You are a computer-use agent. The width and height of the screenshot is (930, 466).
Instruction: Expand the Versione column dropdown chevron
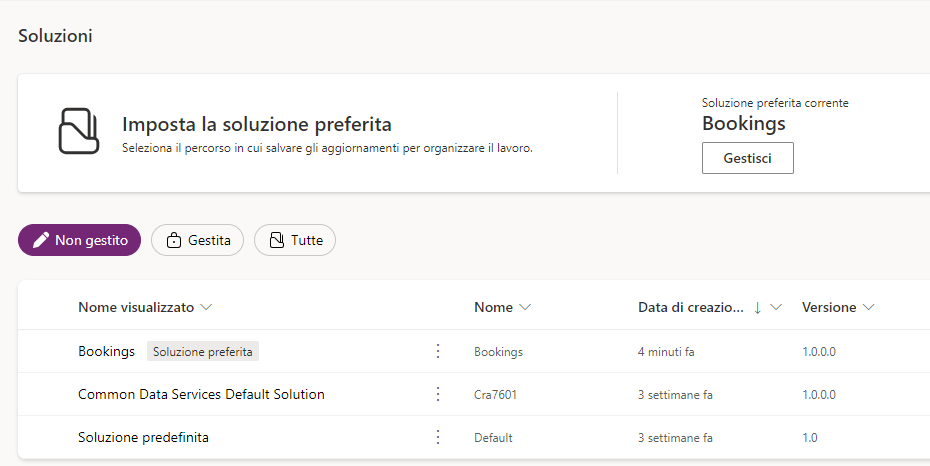[868, 308]
